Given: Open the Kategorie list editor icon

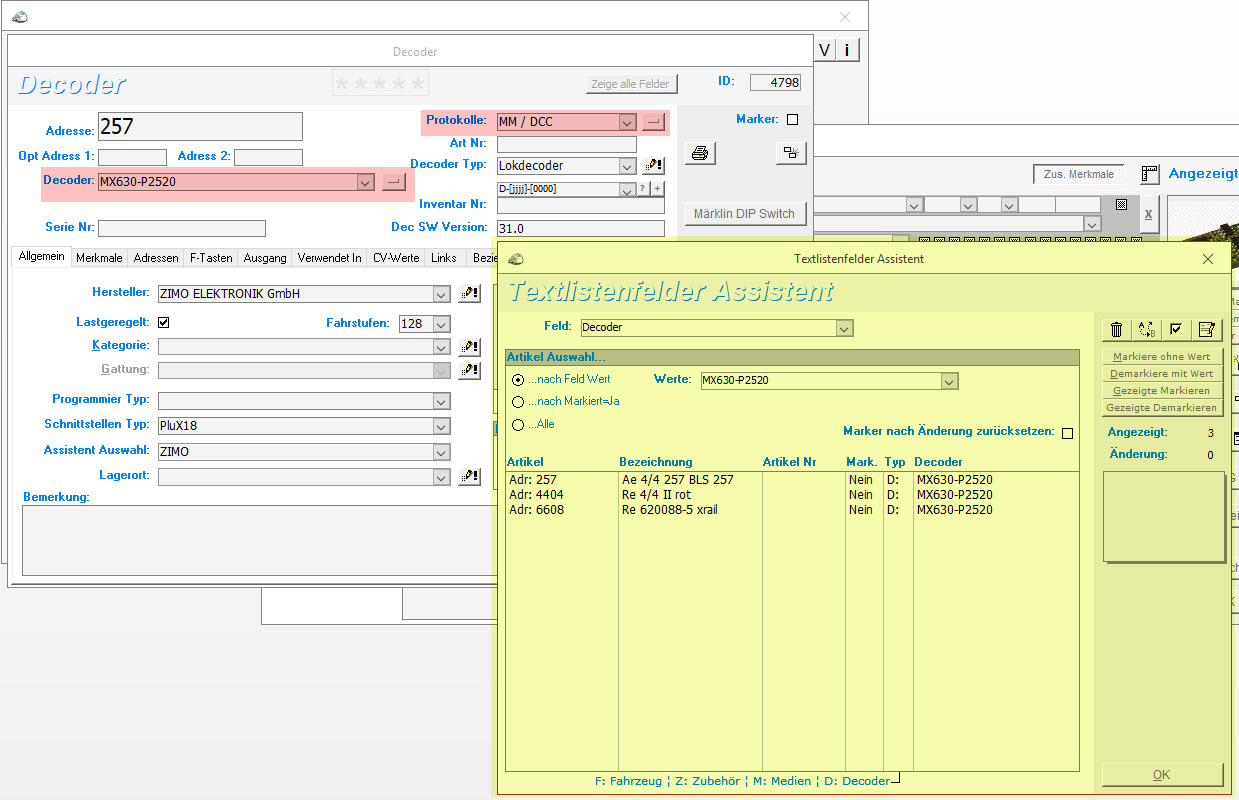Looking at the screenshot, I should click(469, 347).
